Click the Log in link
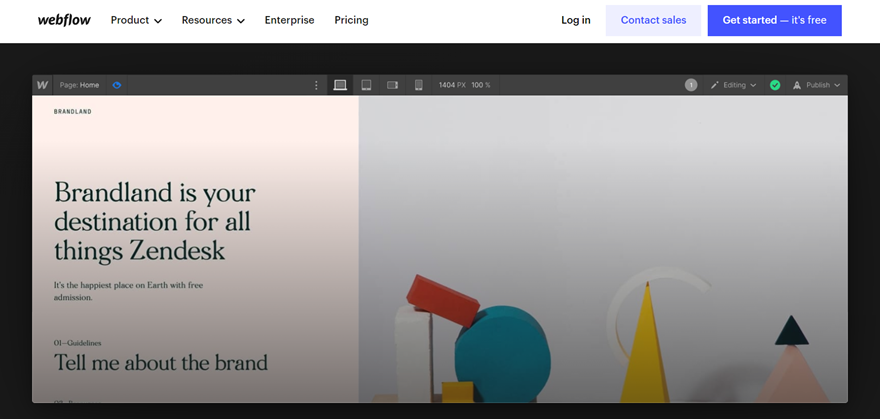Image resolution: width=880 pixels, height=419 pixels. (576, 20)
